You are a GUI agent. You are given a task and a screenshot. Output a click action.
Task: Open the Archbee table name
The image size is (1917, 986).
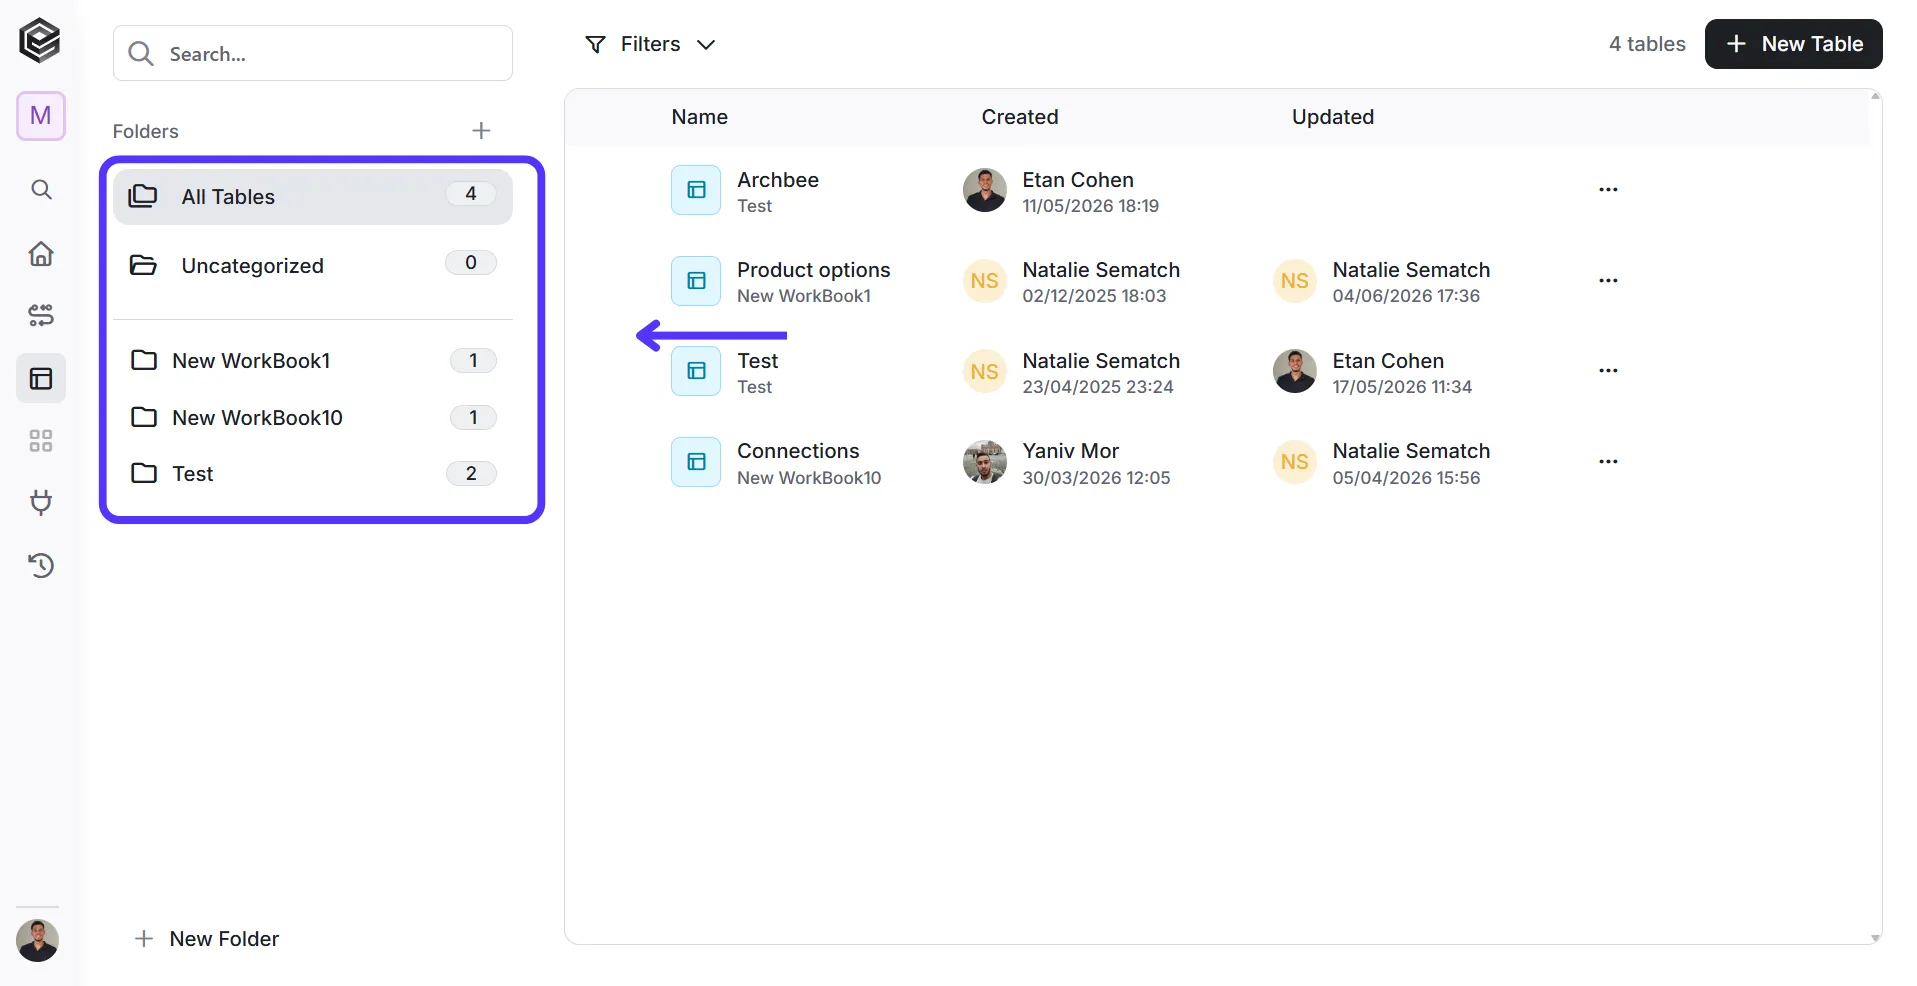pos(778,180)
